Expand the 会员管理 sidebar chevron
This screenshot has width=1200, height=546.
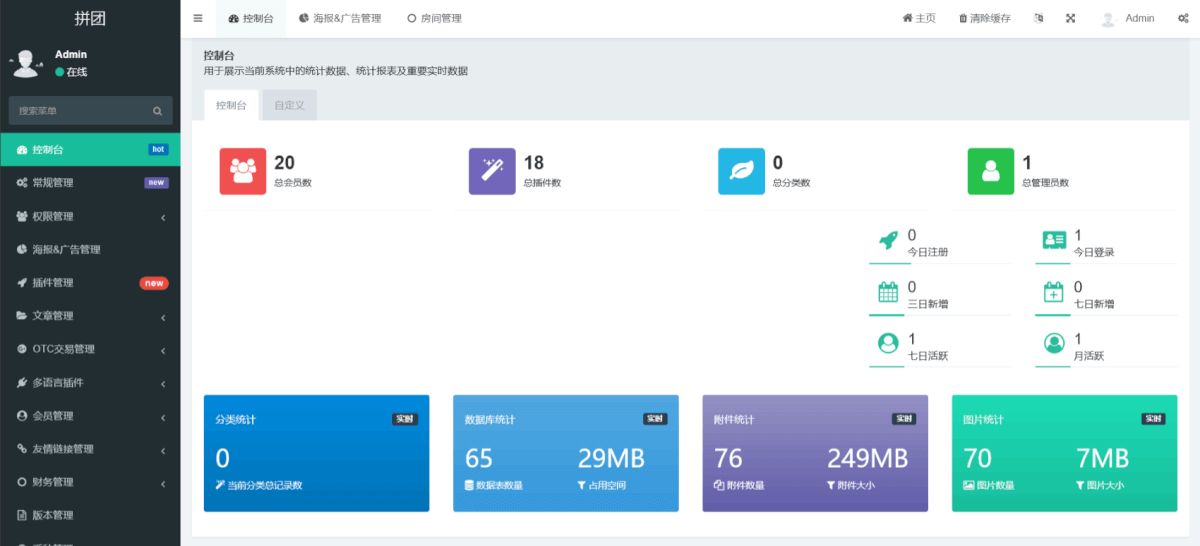tap(163, 416)
